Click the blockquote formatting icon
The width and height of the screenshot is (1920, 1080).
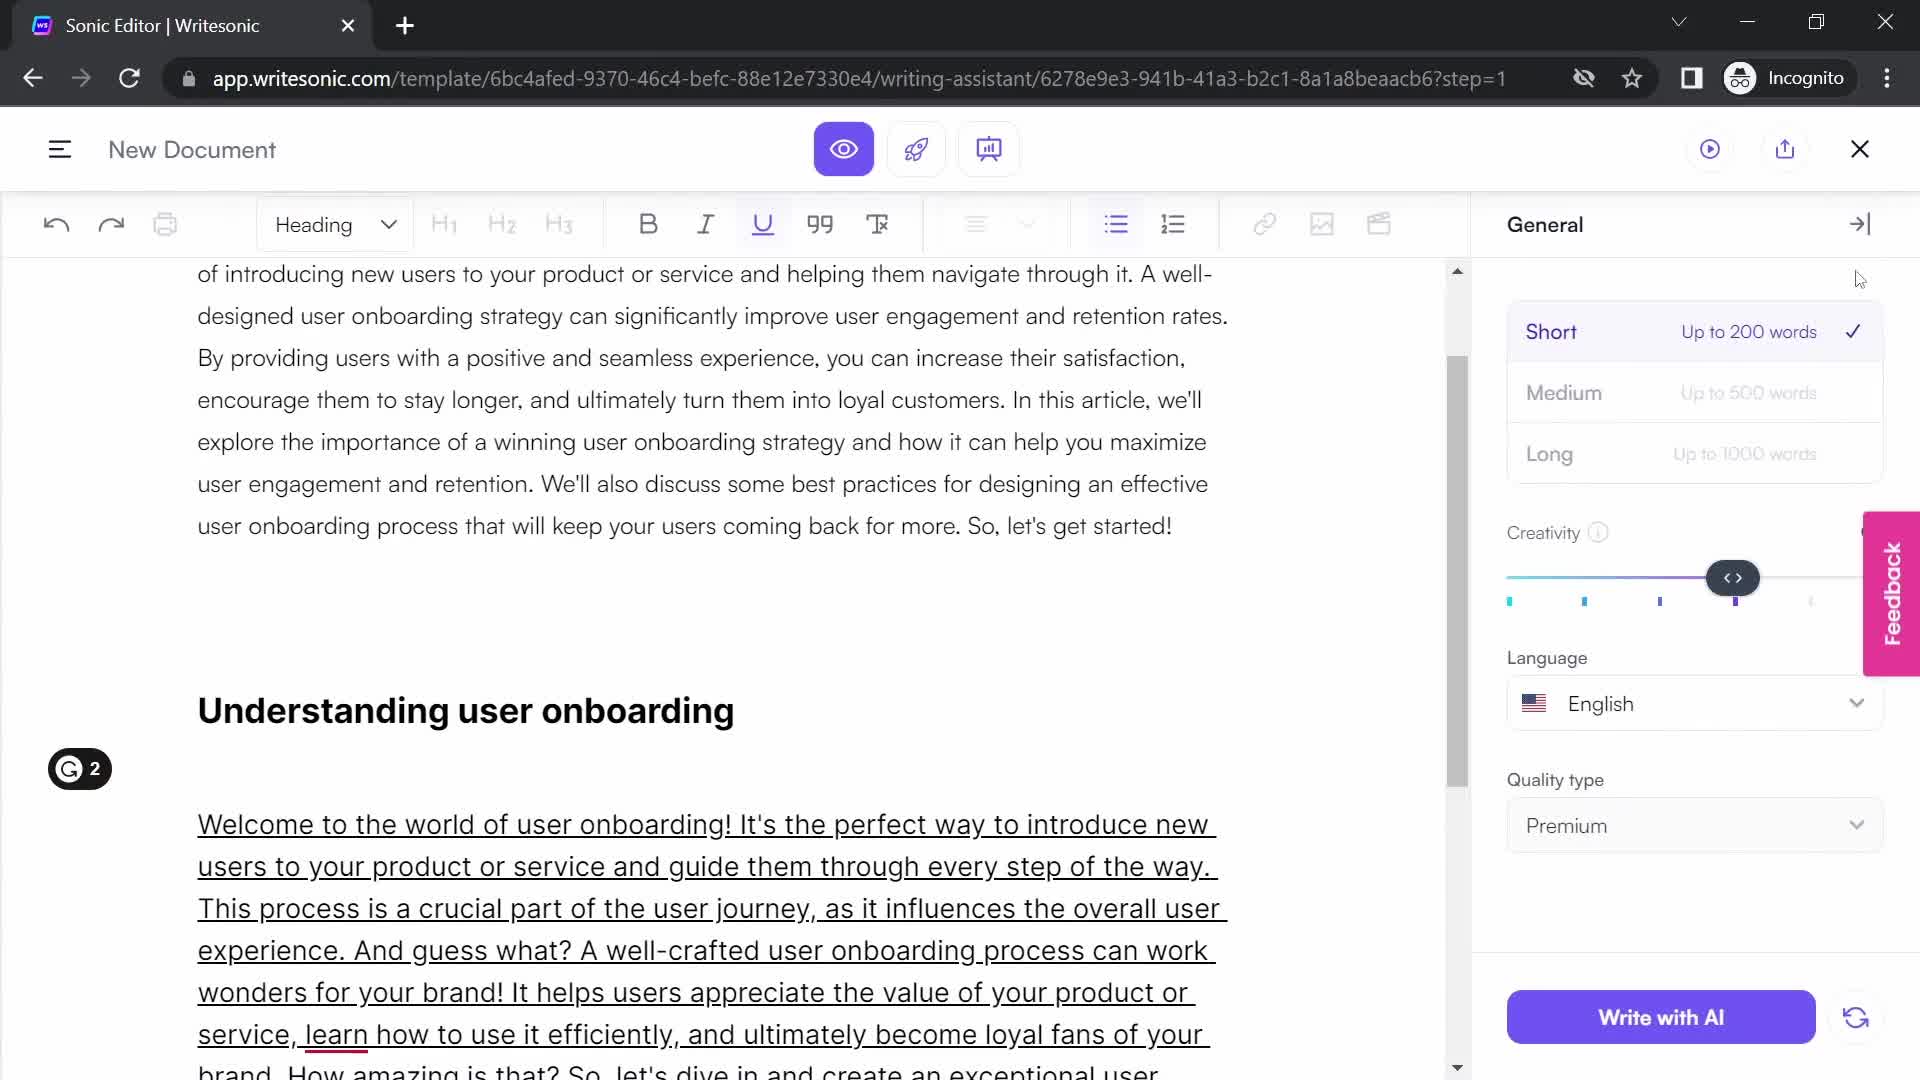click(820, 224)
